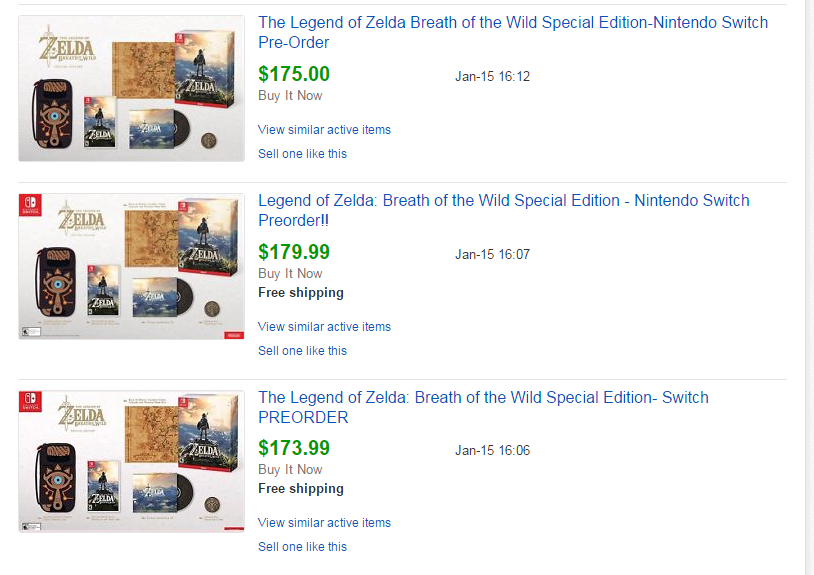Click the vertical scrollbar on the right edge
This screenshot has width=814, height=575.
click(x=809, y=288)
